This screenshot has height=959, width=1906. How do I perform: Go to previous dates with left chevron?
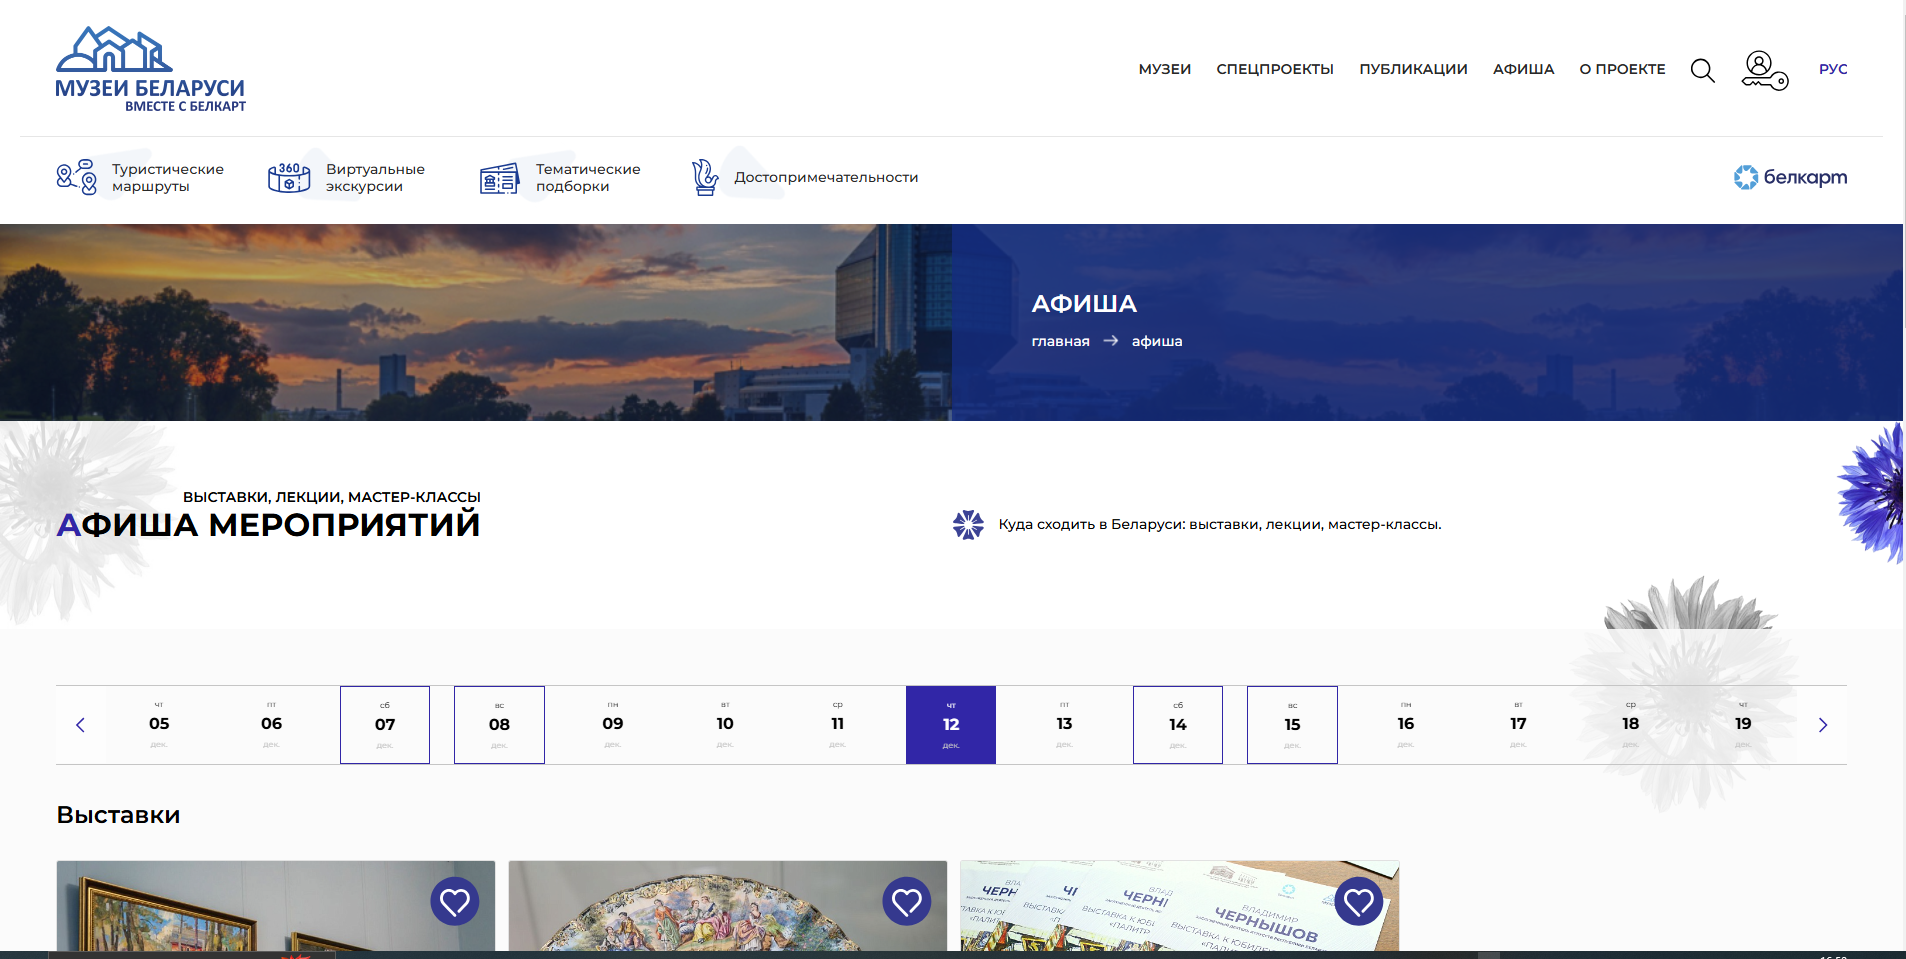[x=80, y=725]
